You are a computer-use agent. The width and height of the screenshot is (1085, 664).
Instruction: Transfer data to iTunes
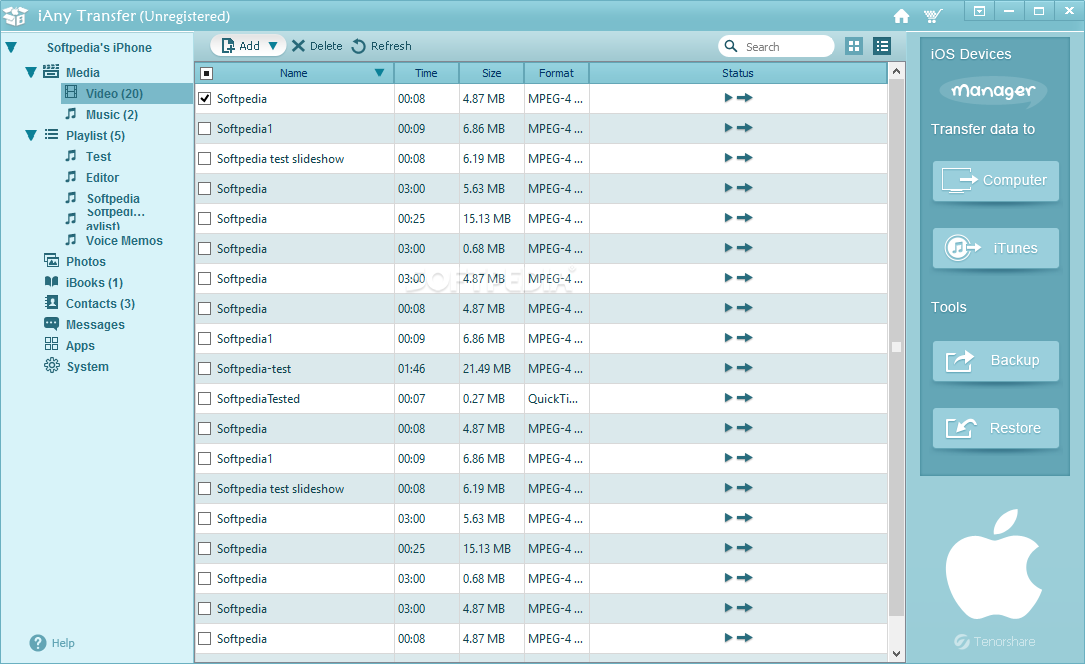tap(996, 248)
